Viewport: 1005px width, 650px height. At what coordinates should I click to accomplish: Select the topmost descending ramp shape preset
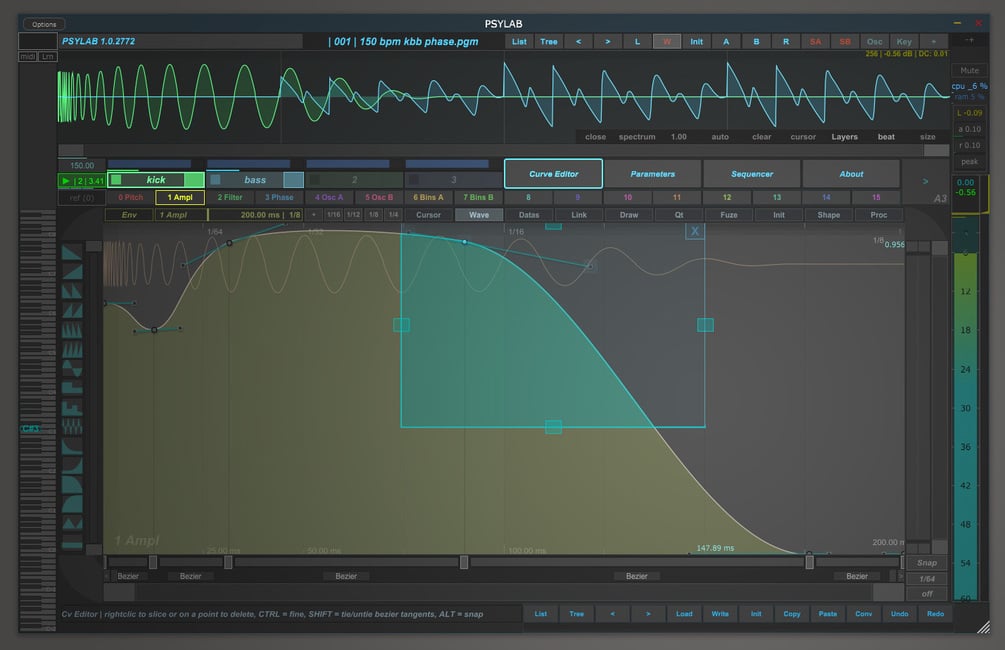72,252
